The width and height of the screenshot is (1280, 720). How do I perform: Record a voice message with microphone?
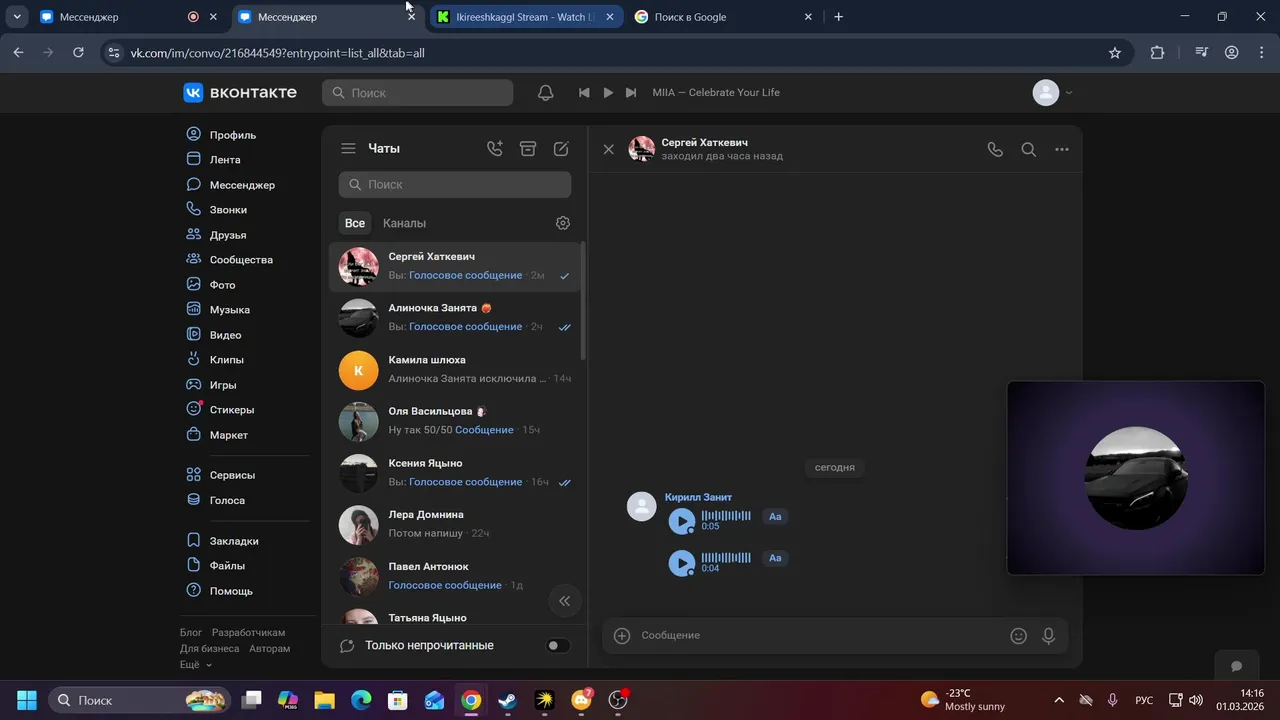(x=1048, y=635)
